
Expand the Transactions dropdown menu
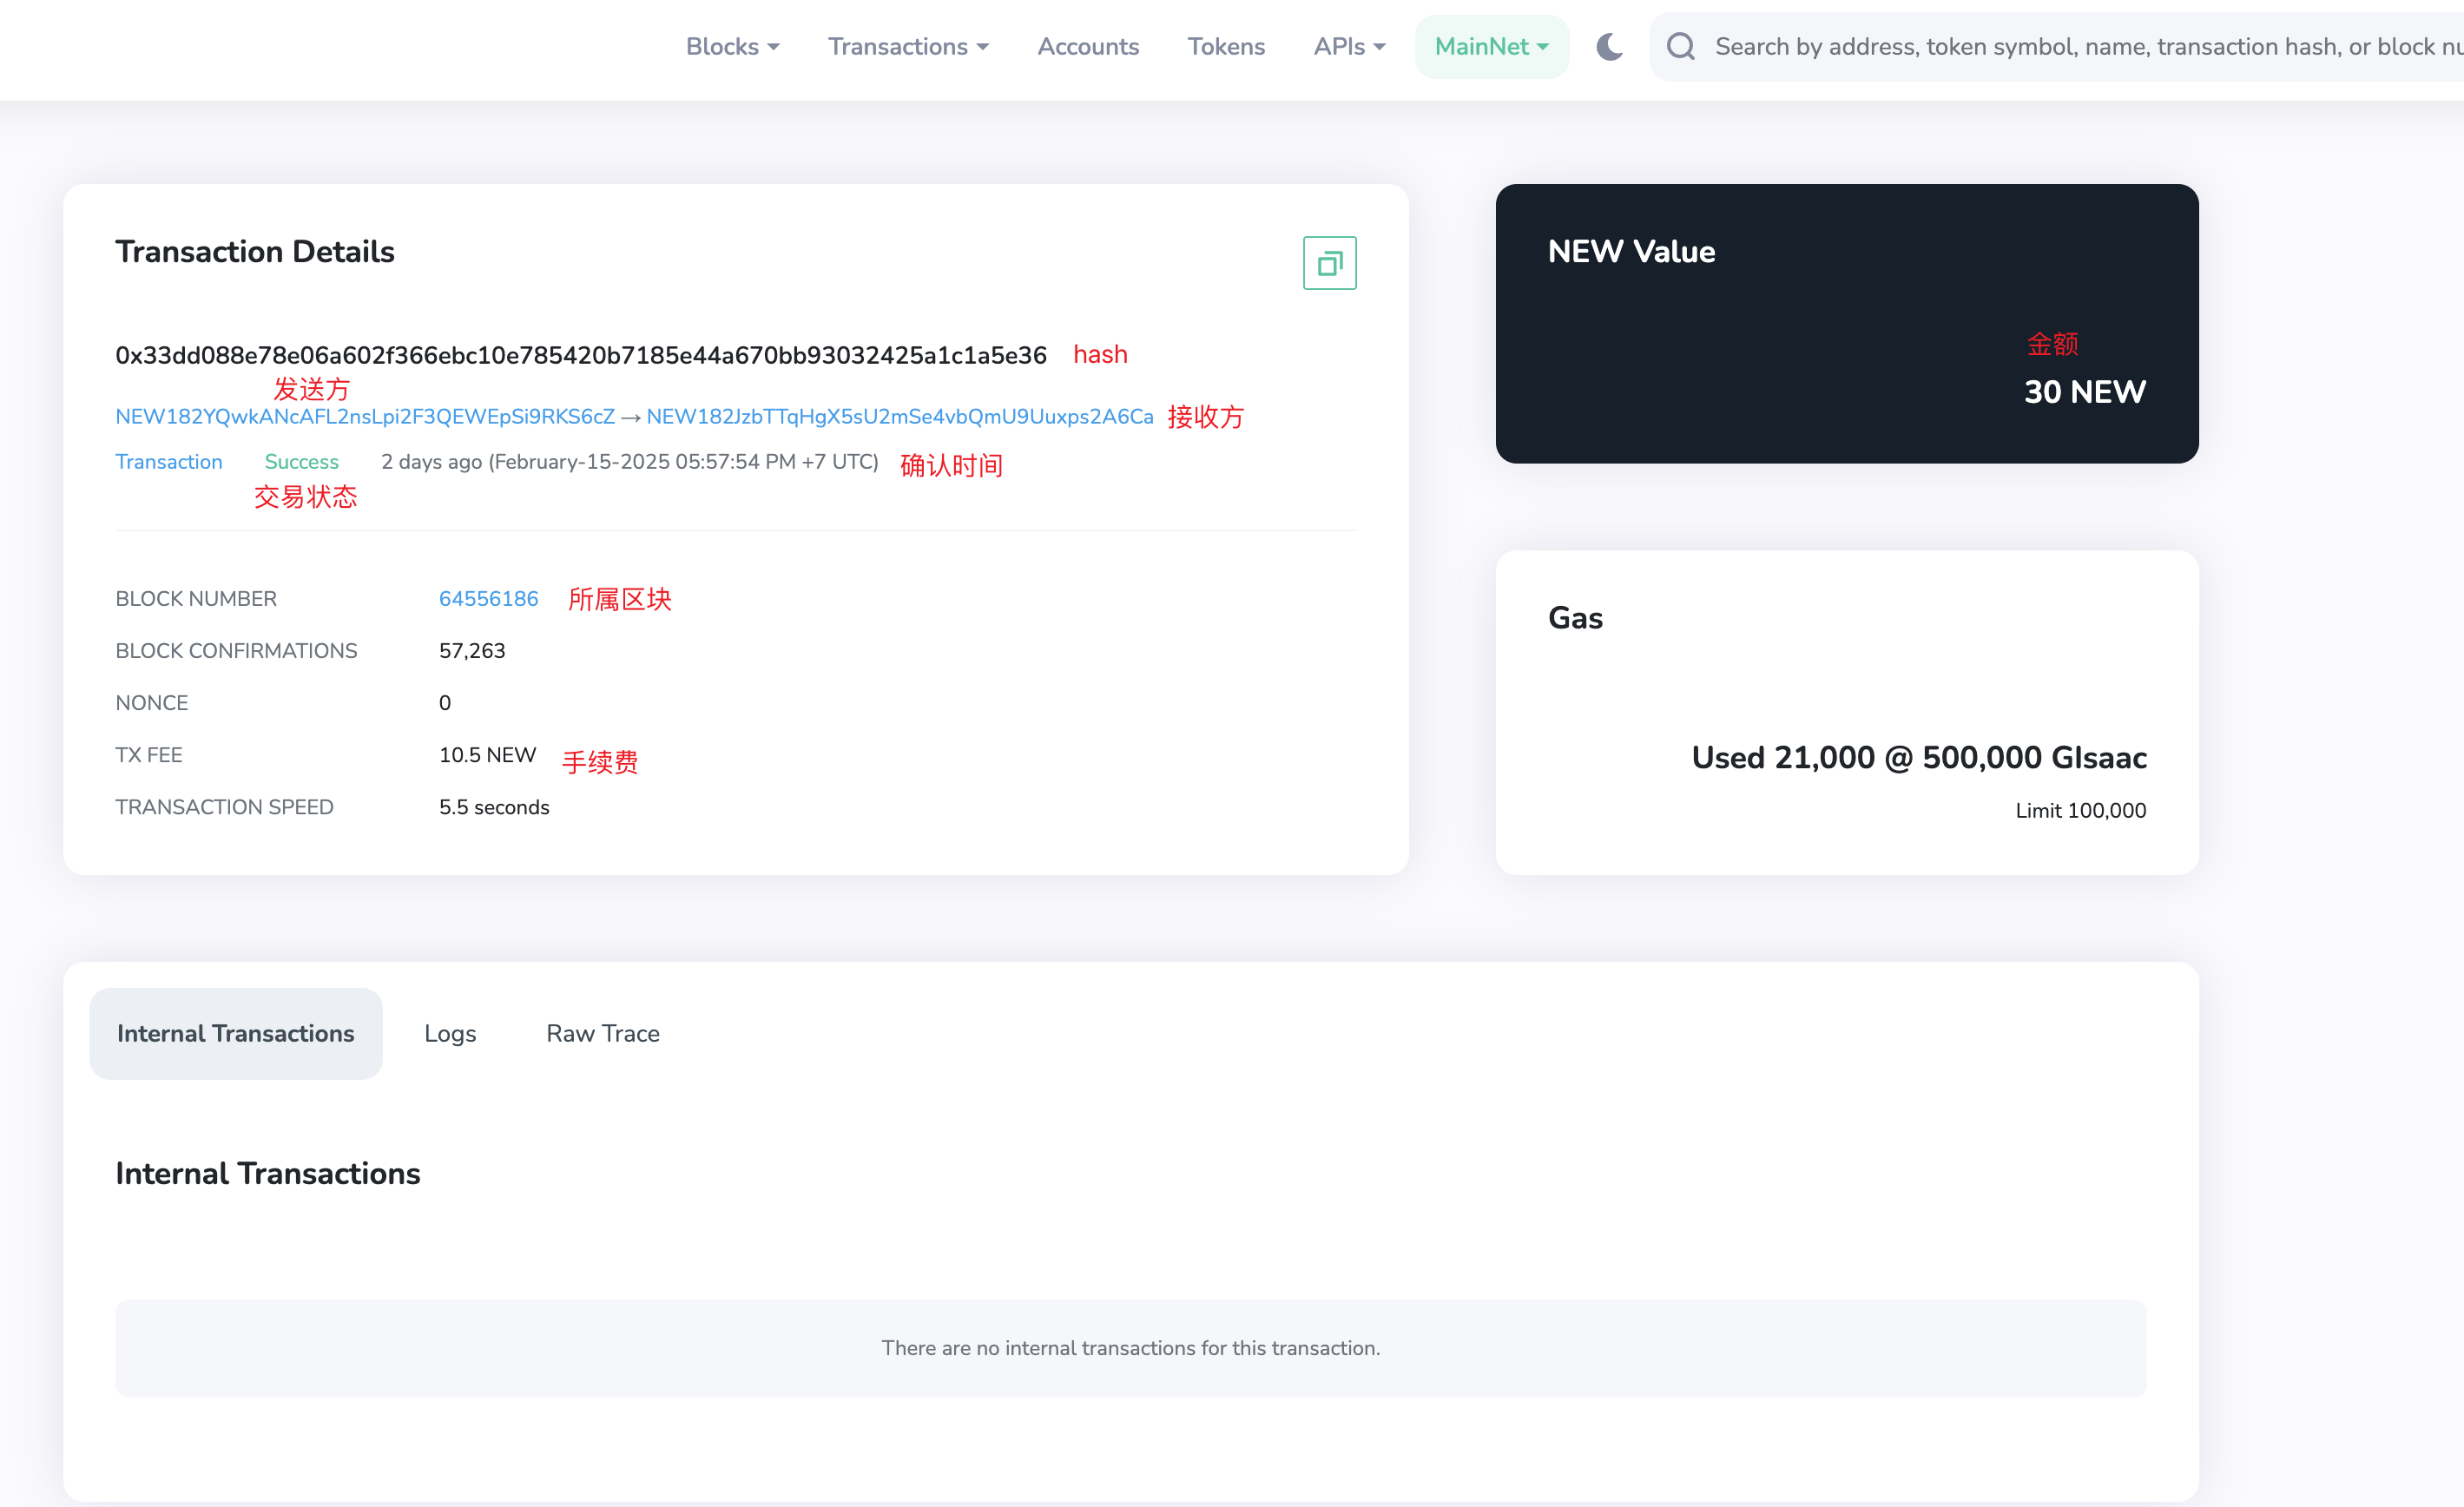click(x=908, y=46)
